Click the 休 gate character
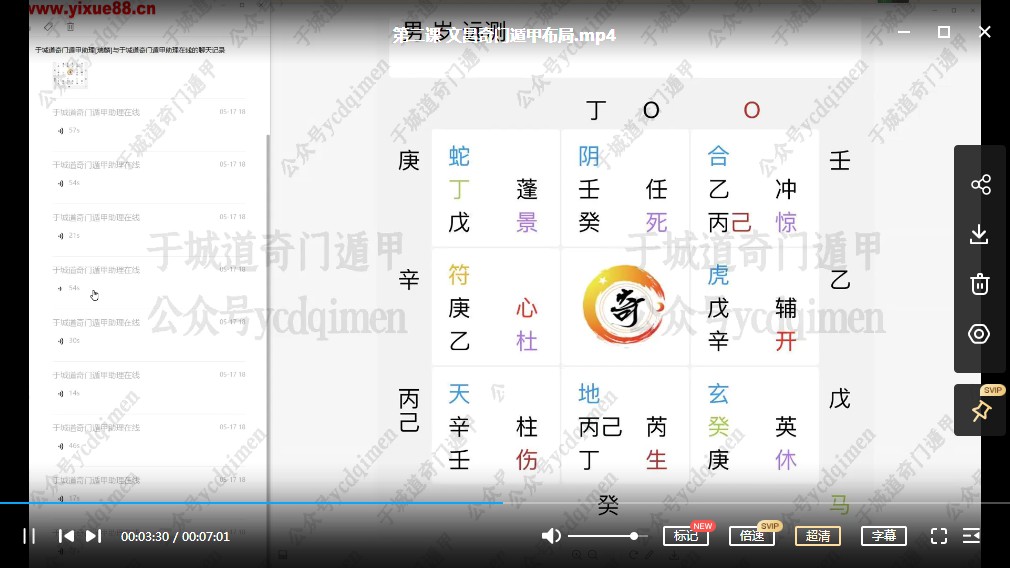Image resolution: width=1010 pixels, height=568 pixels. click(786, 460)
